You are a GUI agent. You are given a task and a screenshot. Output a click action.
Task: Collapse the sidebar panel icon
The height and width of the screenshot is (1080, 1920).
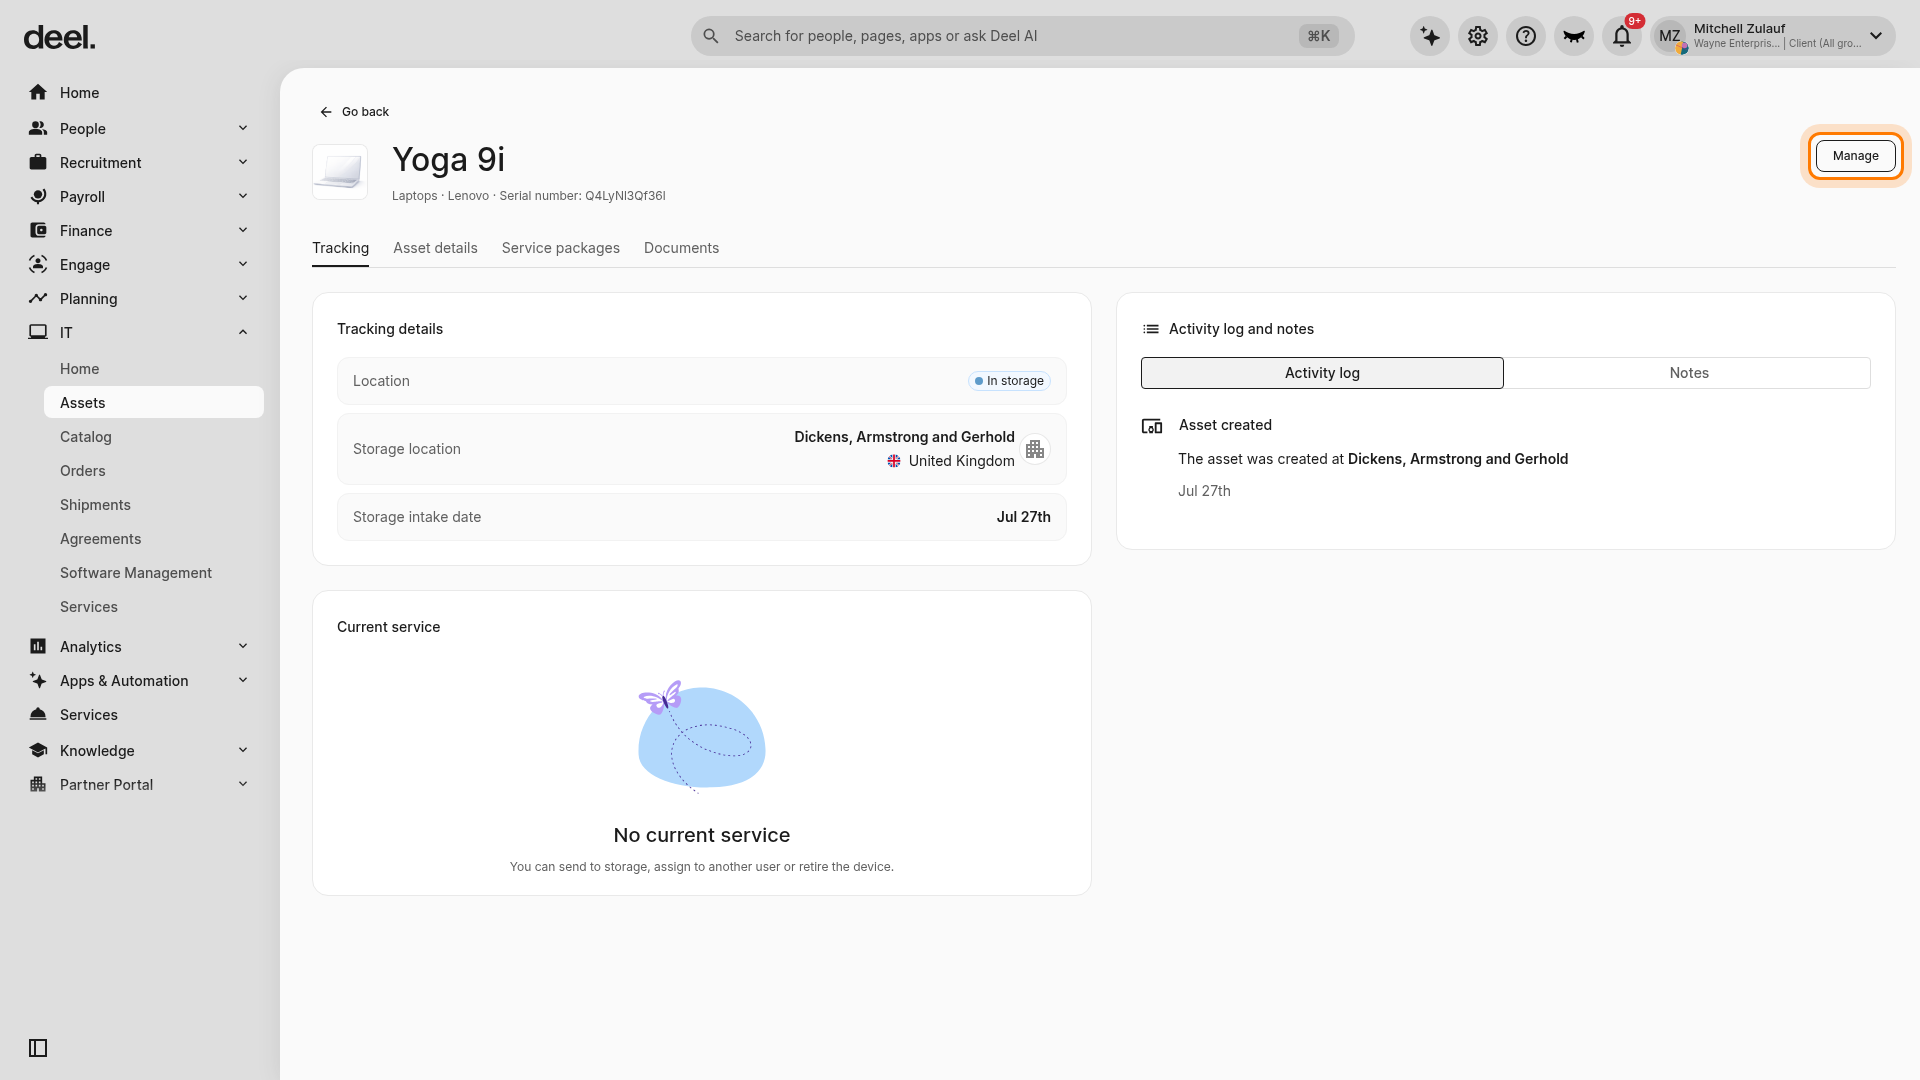[38, 1048]
